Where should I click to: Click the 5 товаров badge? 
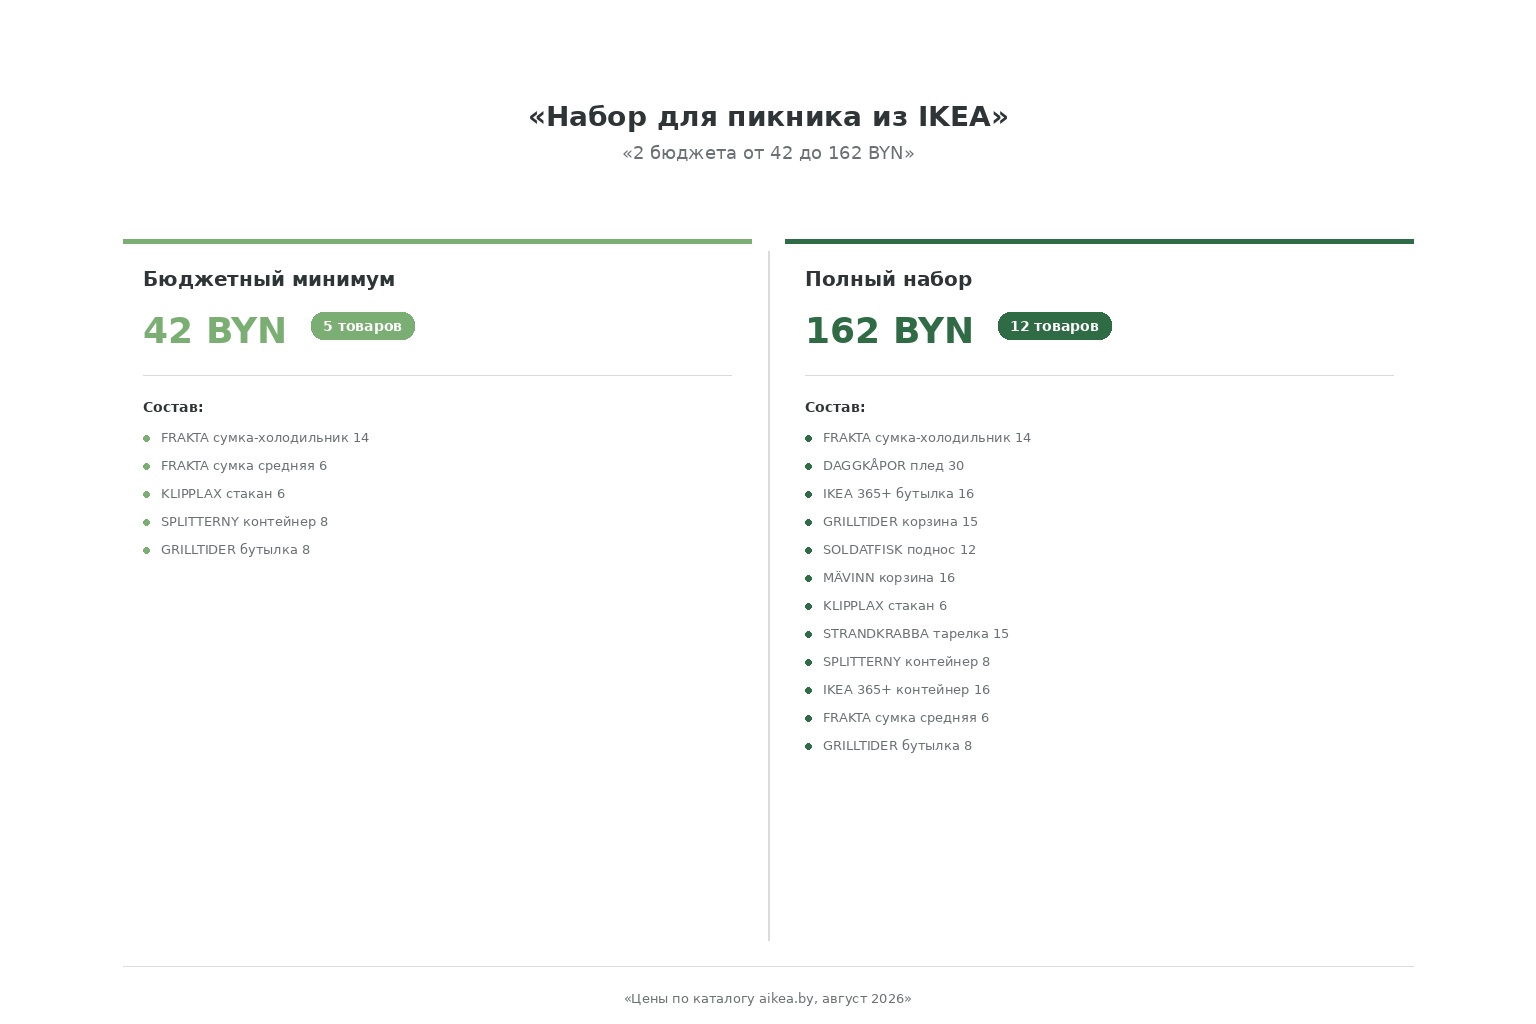pos(363,326)
